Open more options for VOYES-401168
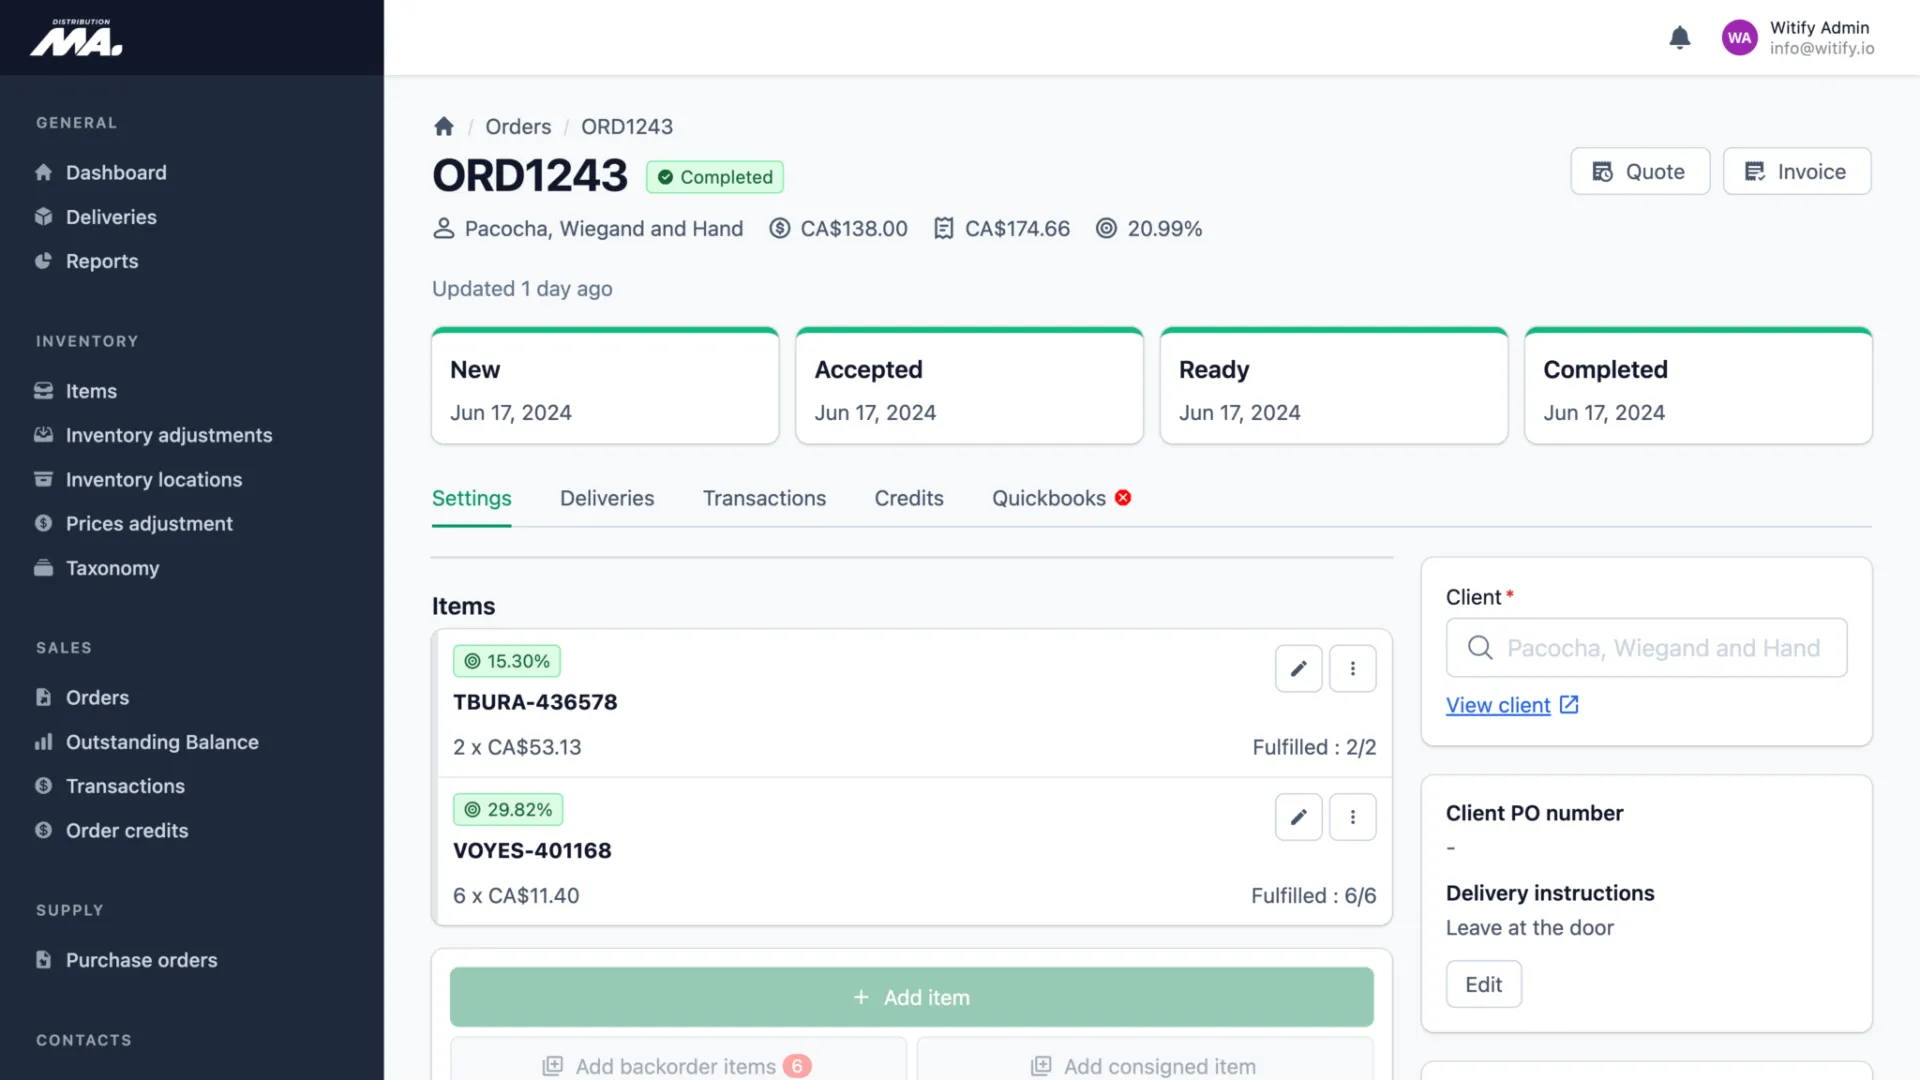The image size is (1920, 1080). (x=1352, y=817)
